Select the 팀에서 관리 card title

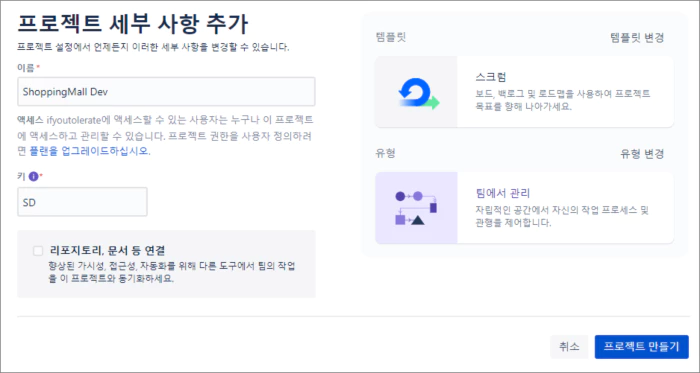[503, 193]
